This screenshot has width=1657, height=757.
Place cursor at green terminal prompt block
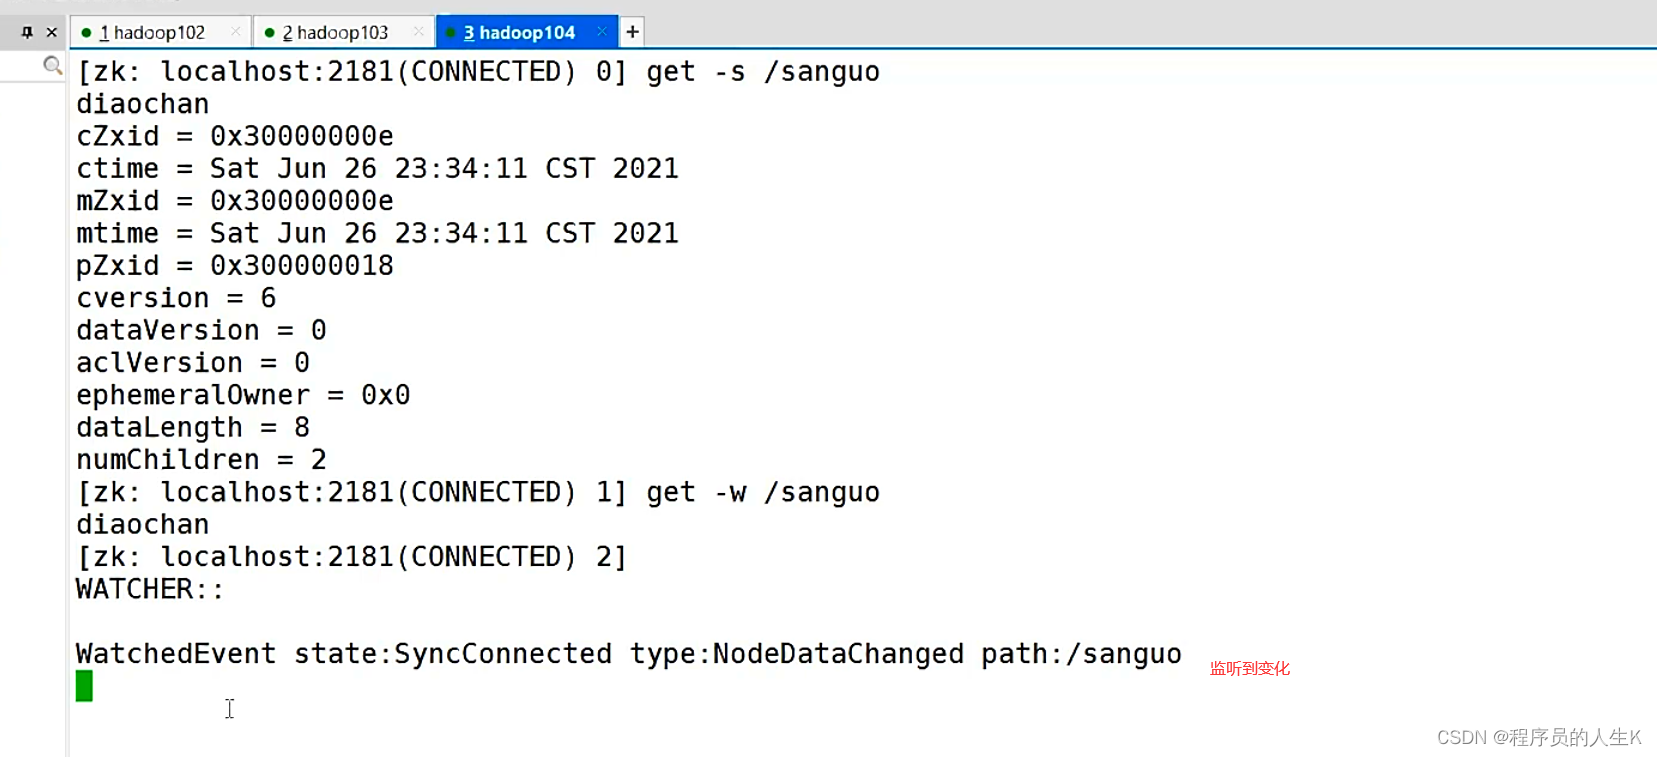[84, 686]
